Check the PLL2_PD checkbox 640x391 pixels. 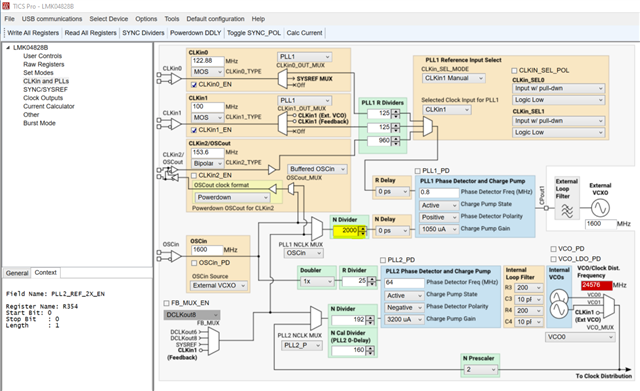[x=383, y=260]
